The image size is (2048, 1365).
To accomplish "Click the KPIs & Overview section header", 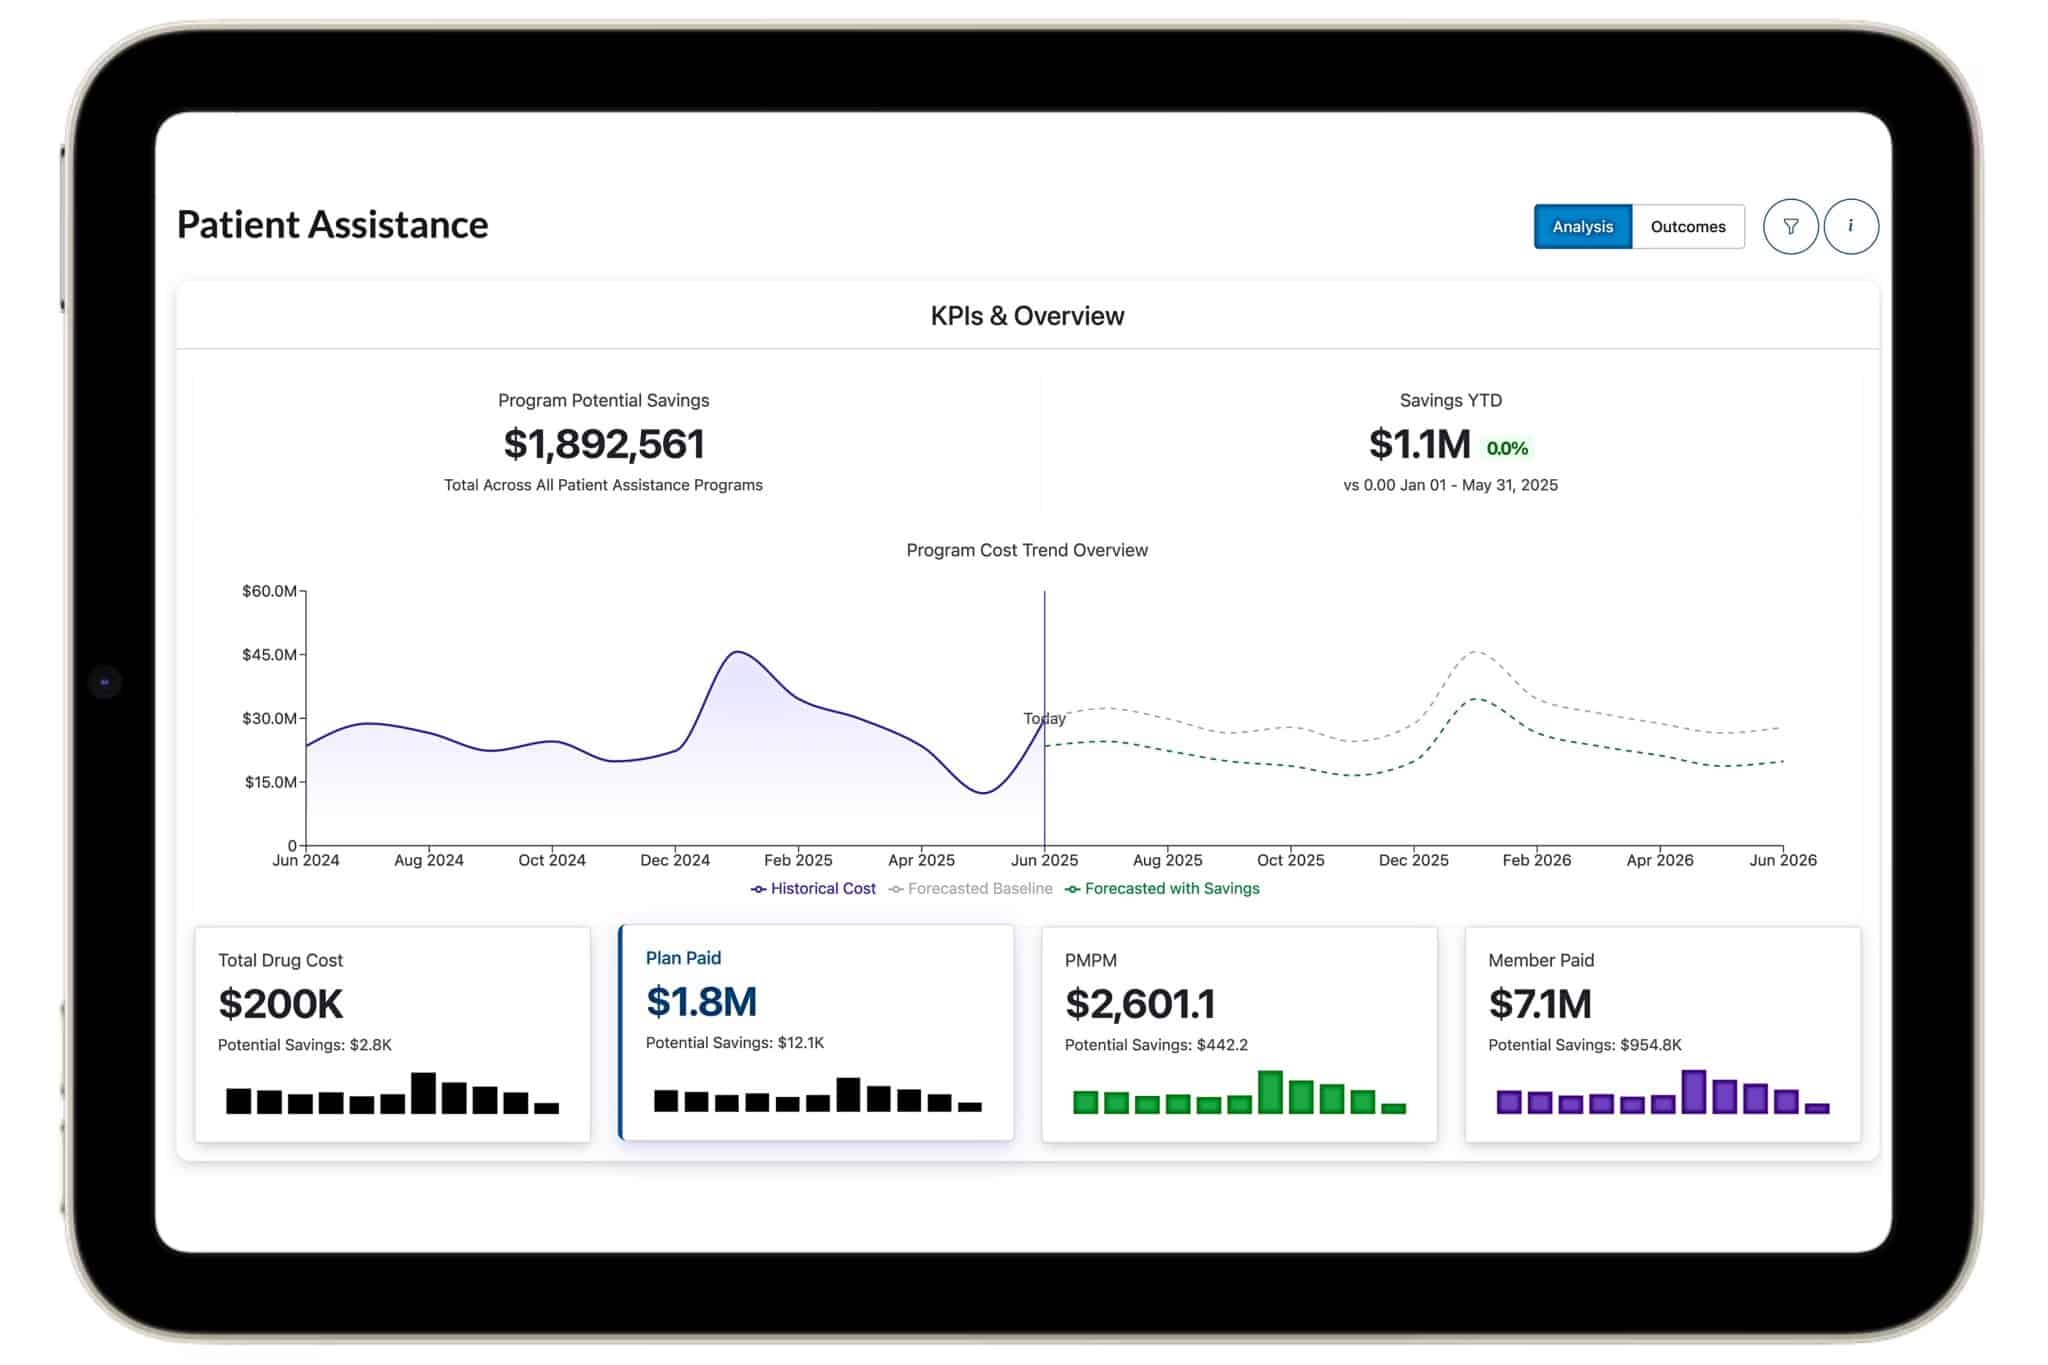I will pyautogui.click(x=1027, y=316).
